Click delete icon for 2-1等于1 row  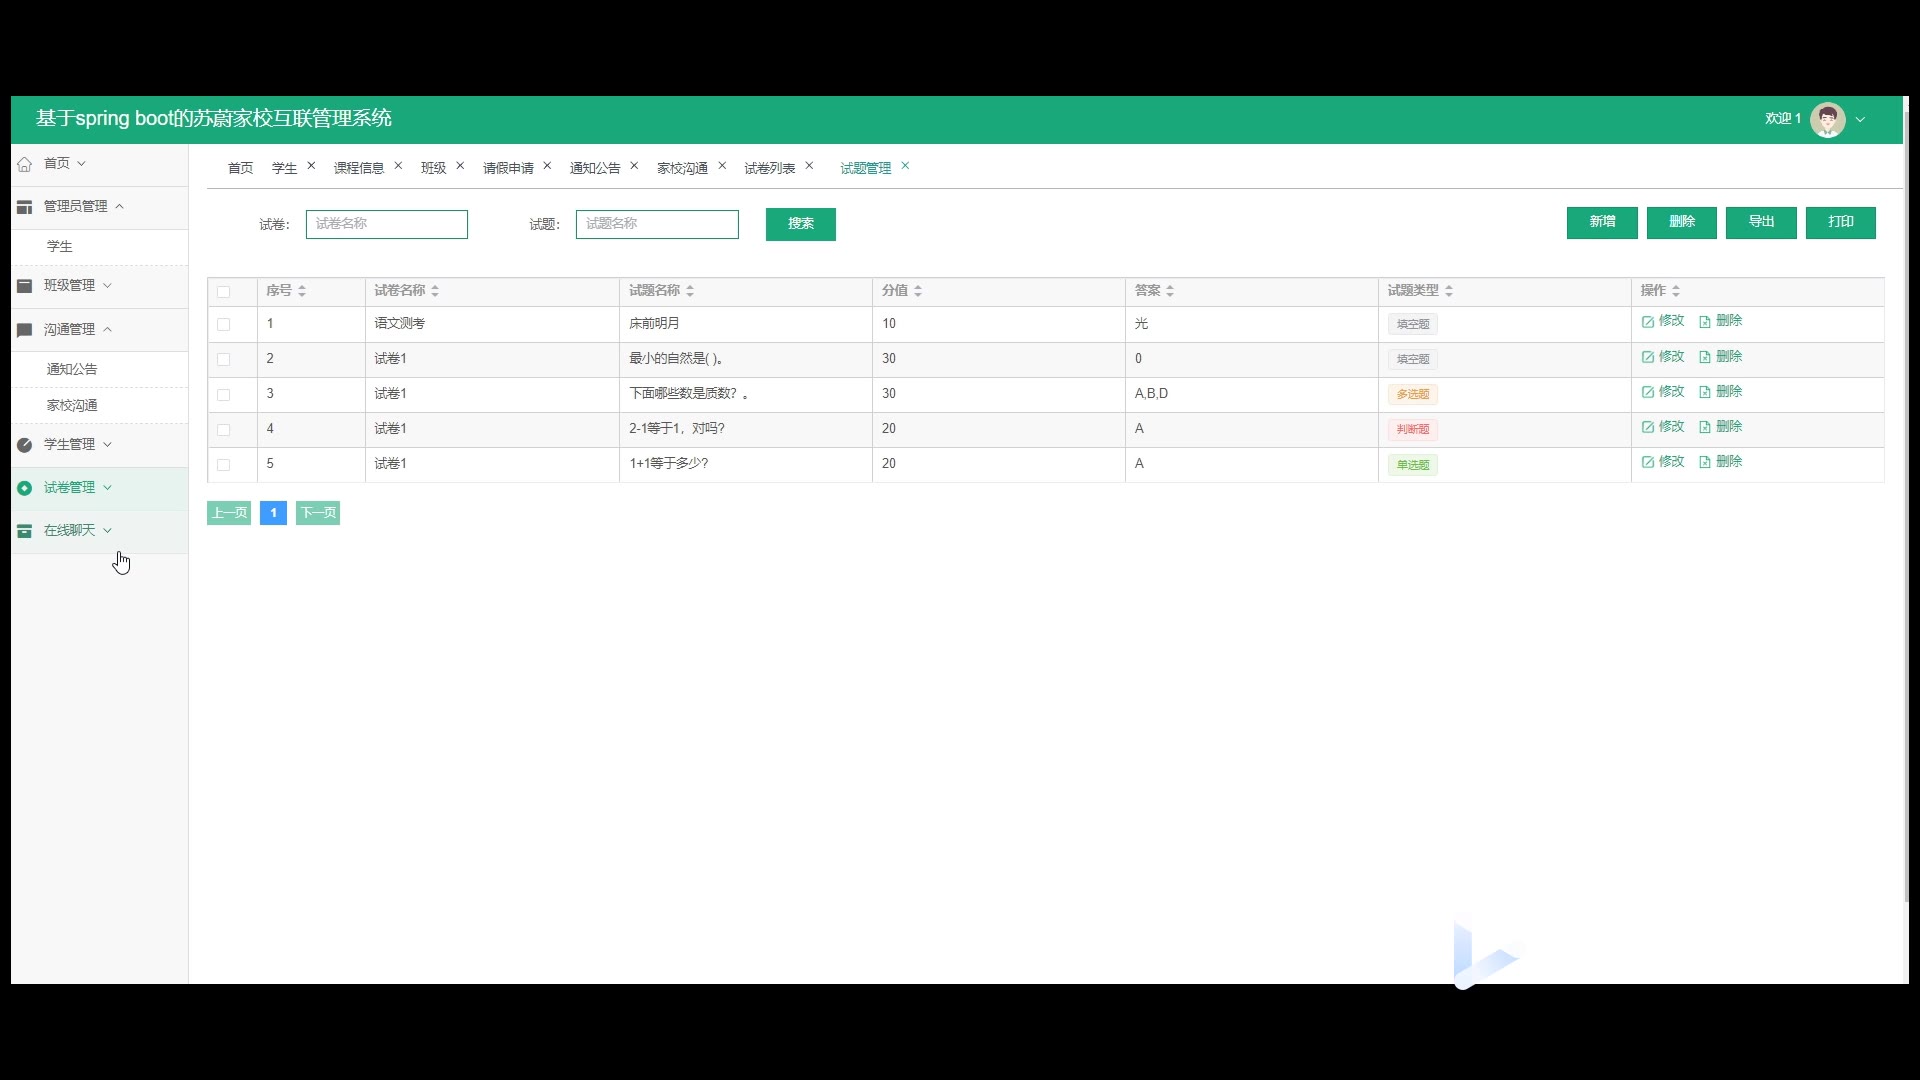click(1705, 427)
